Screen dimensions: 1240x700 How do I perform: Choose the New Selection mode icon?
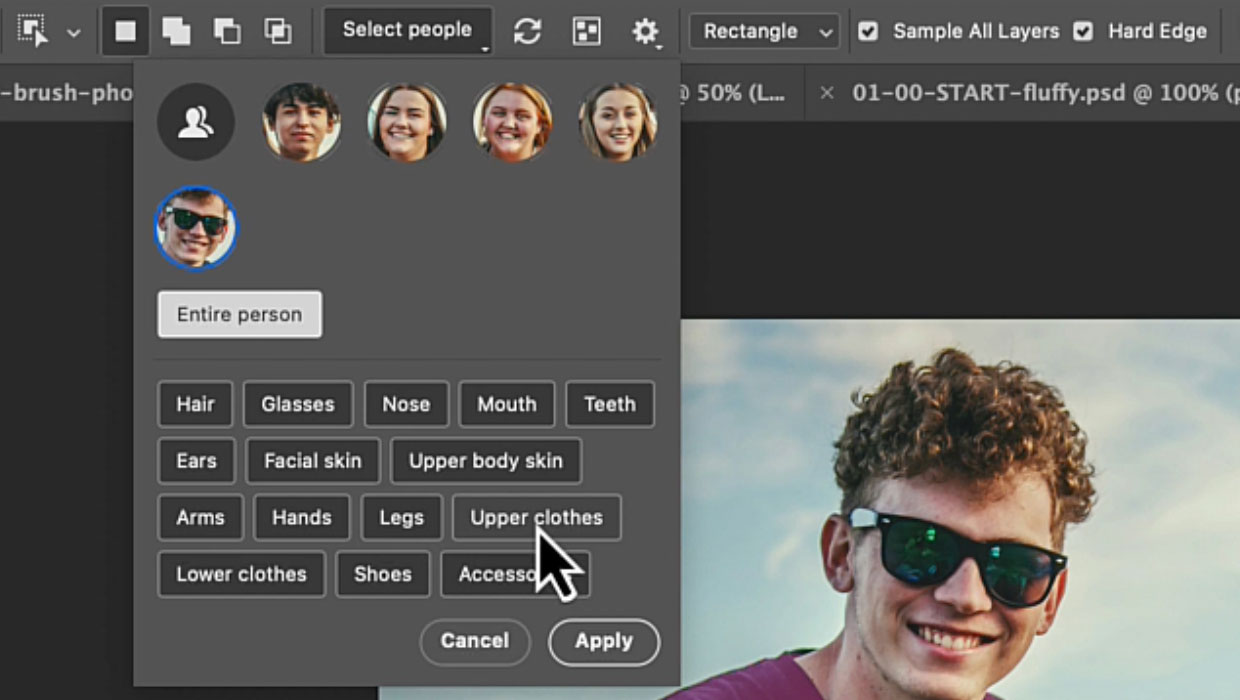pyautogui.click(x=125, y=31)
